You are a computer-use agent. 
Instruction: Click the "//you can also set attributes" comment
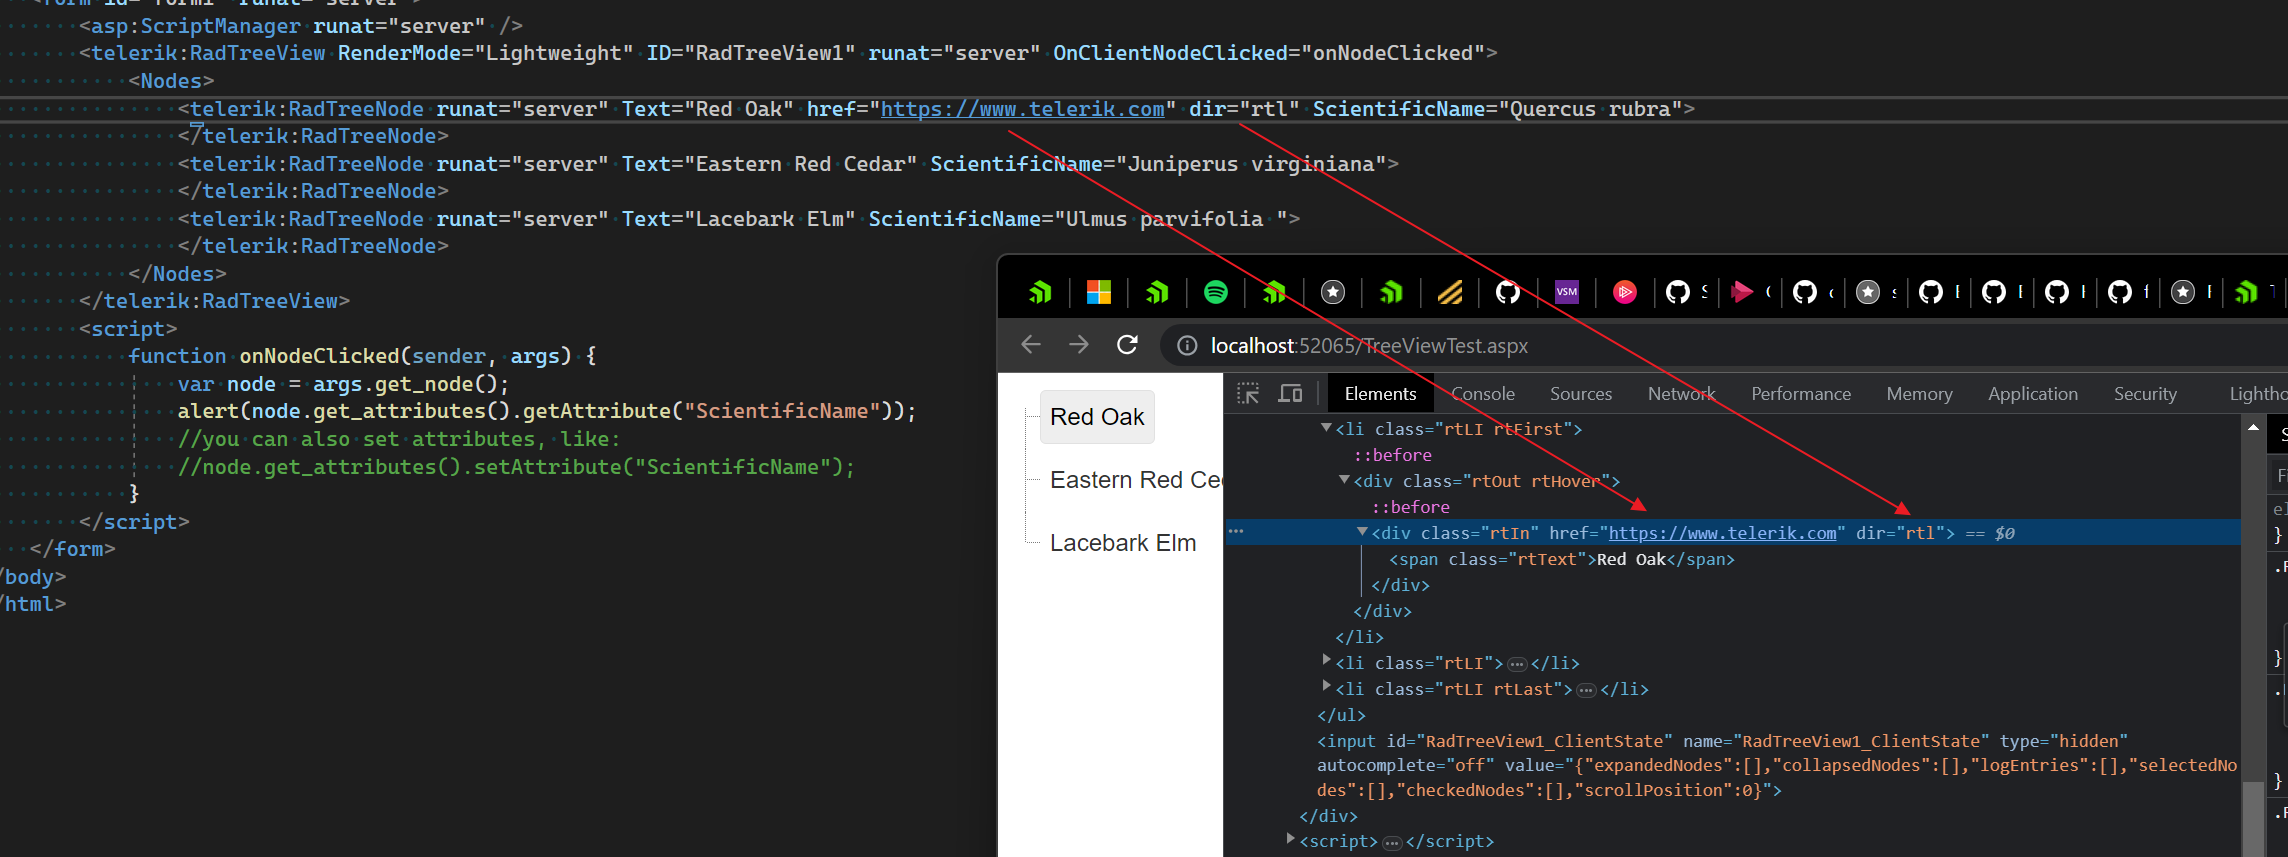pos(399,439)
